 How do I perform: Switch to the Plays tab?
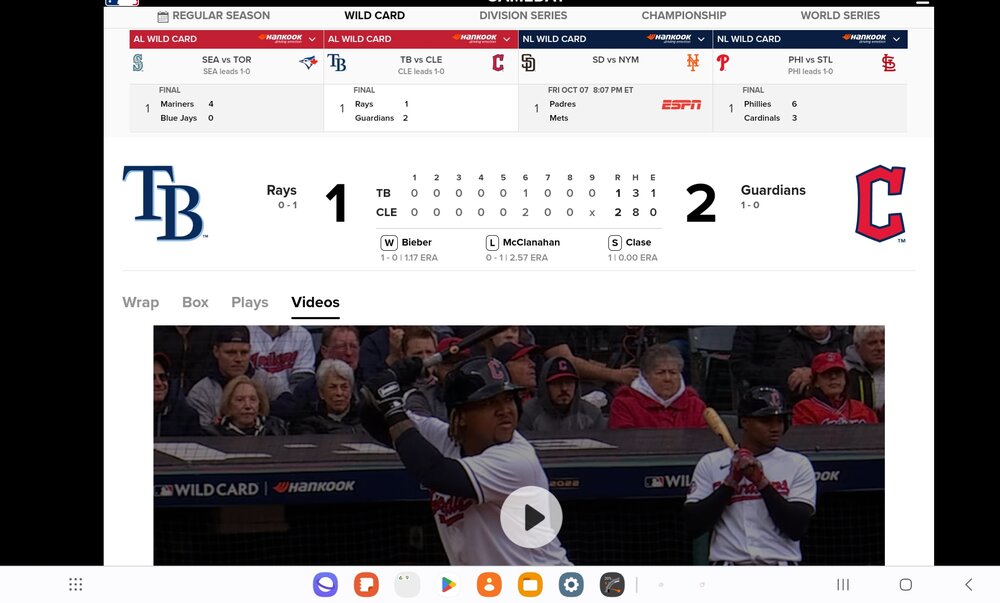click(249, 302)
